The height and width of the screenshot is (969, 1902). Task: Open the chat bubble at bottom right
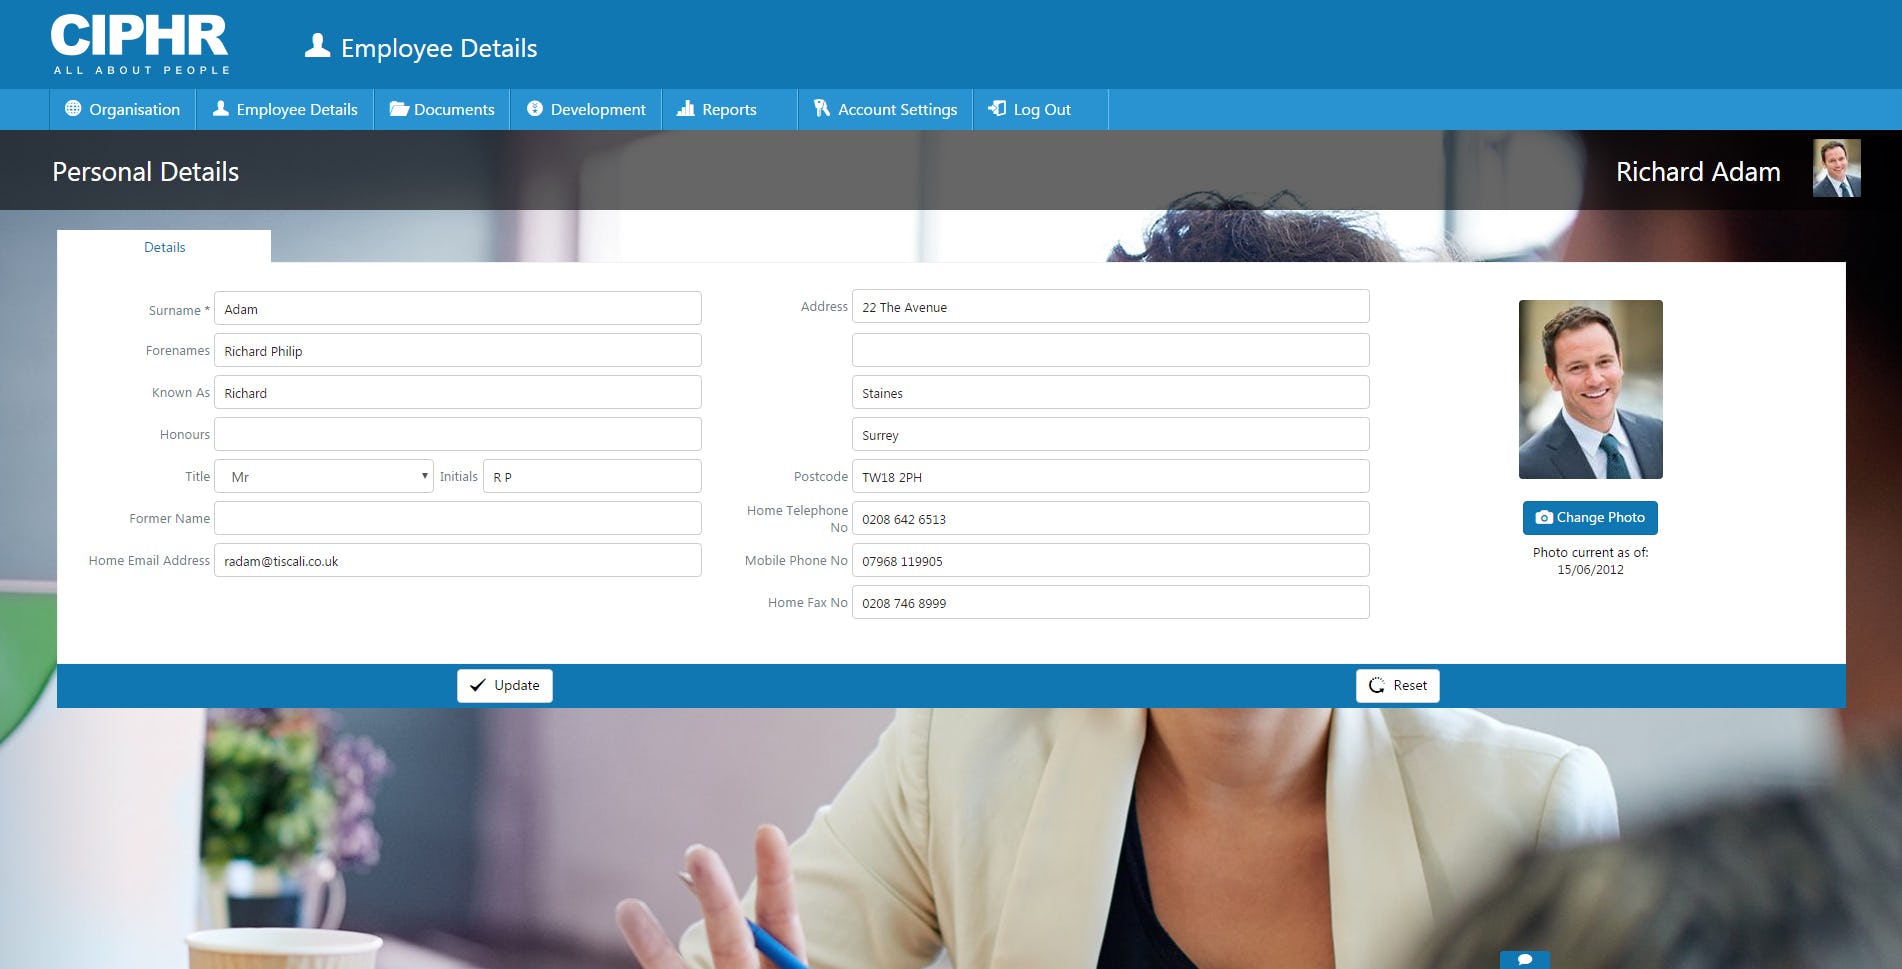(x=1524, y=957)
